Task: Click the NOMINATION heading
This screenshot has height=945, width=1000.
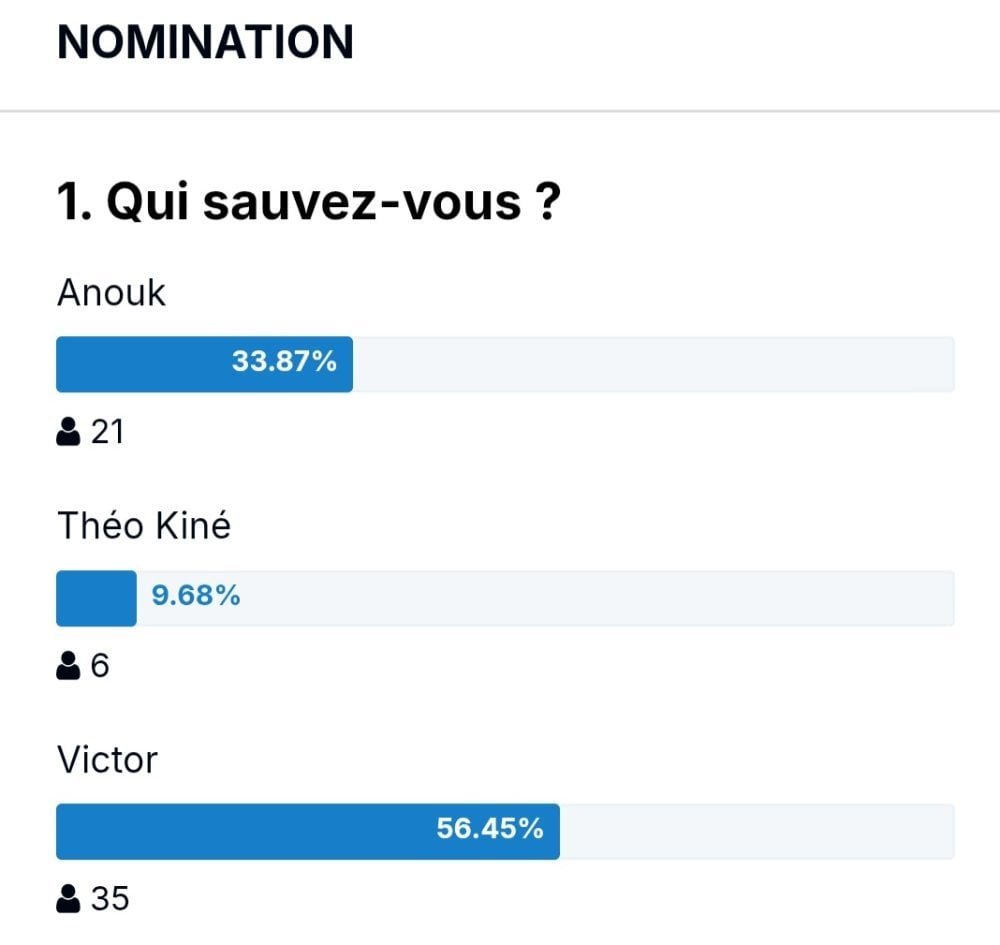Action: point(205,42)
